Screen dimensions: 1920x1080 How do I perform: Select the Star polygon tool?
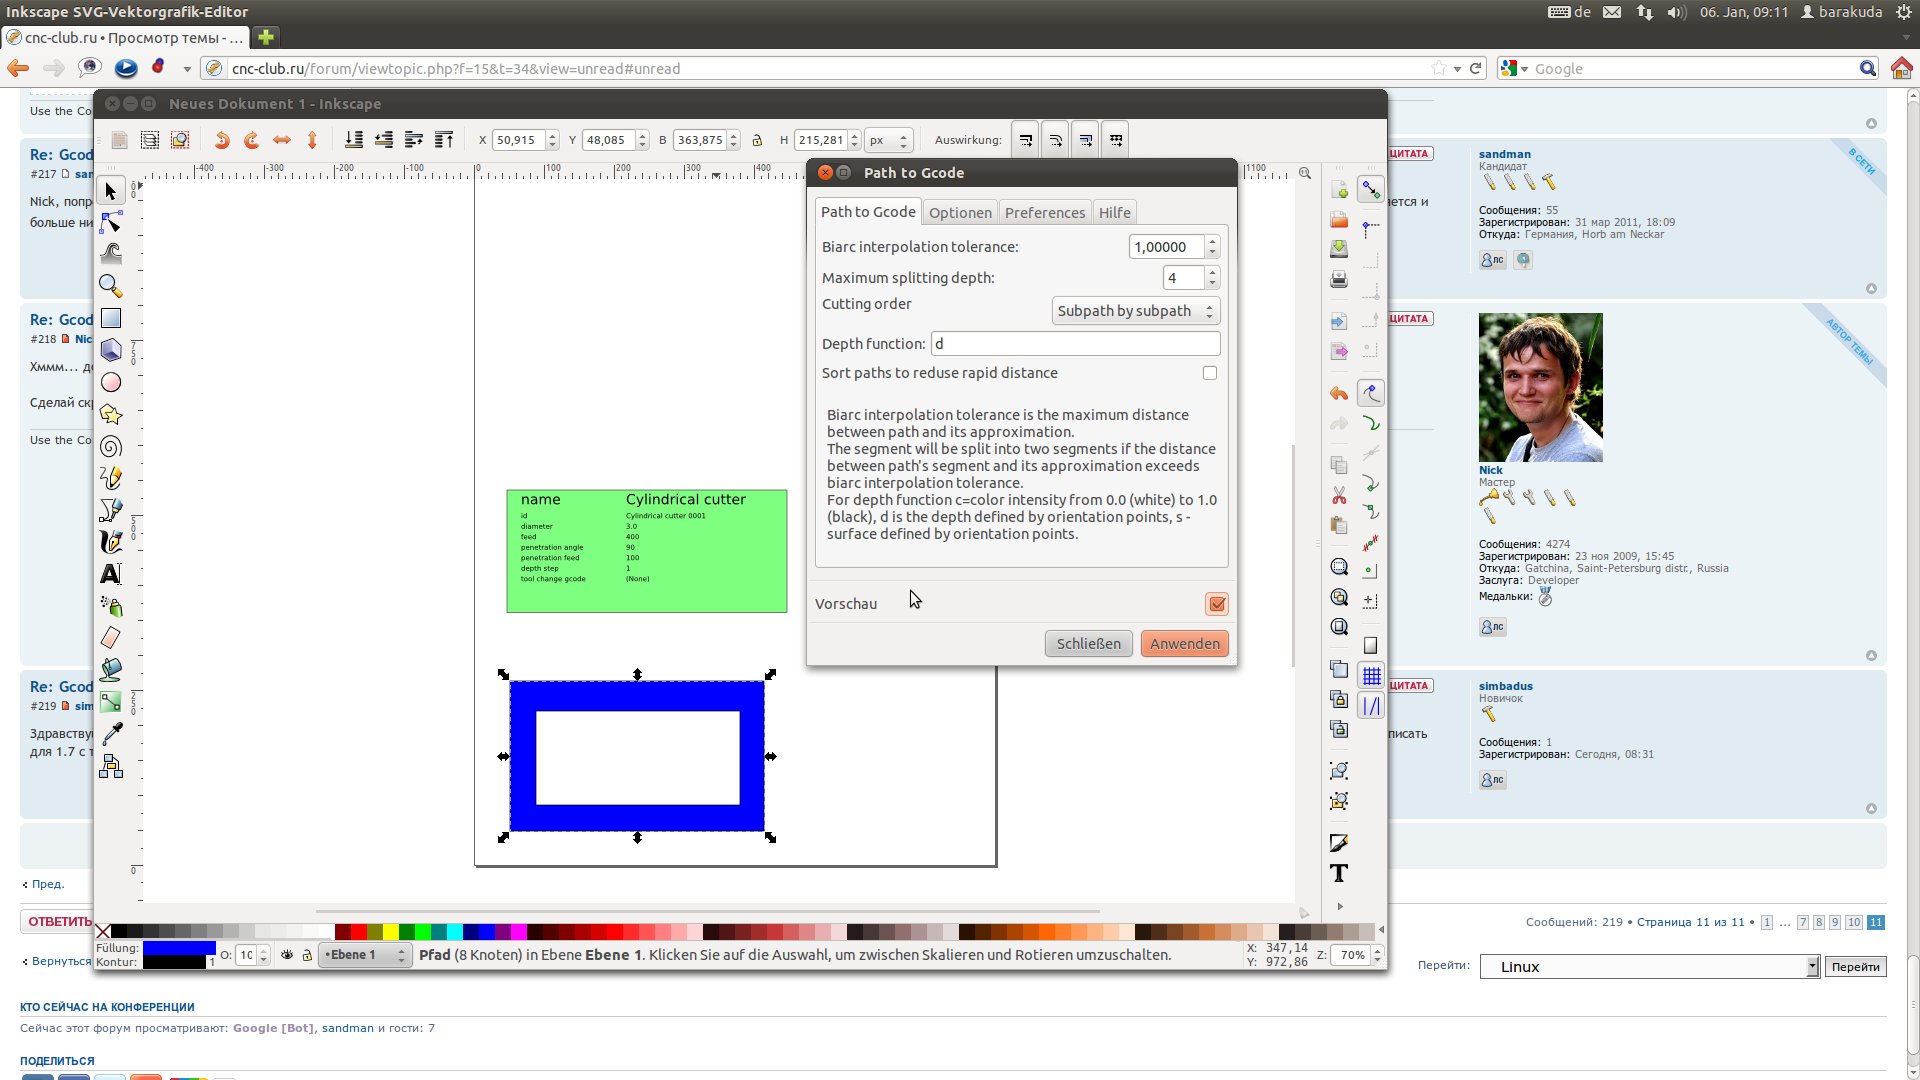point(111,414)
